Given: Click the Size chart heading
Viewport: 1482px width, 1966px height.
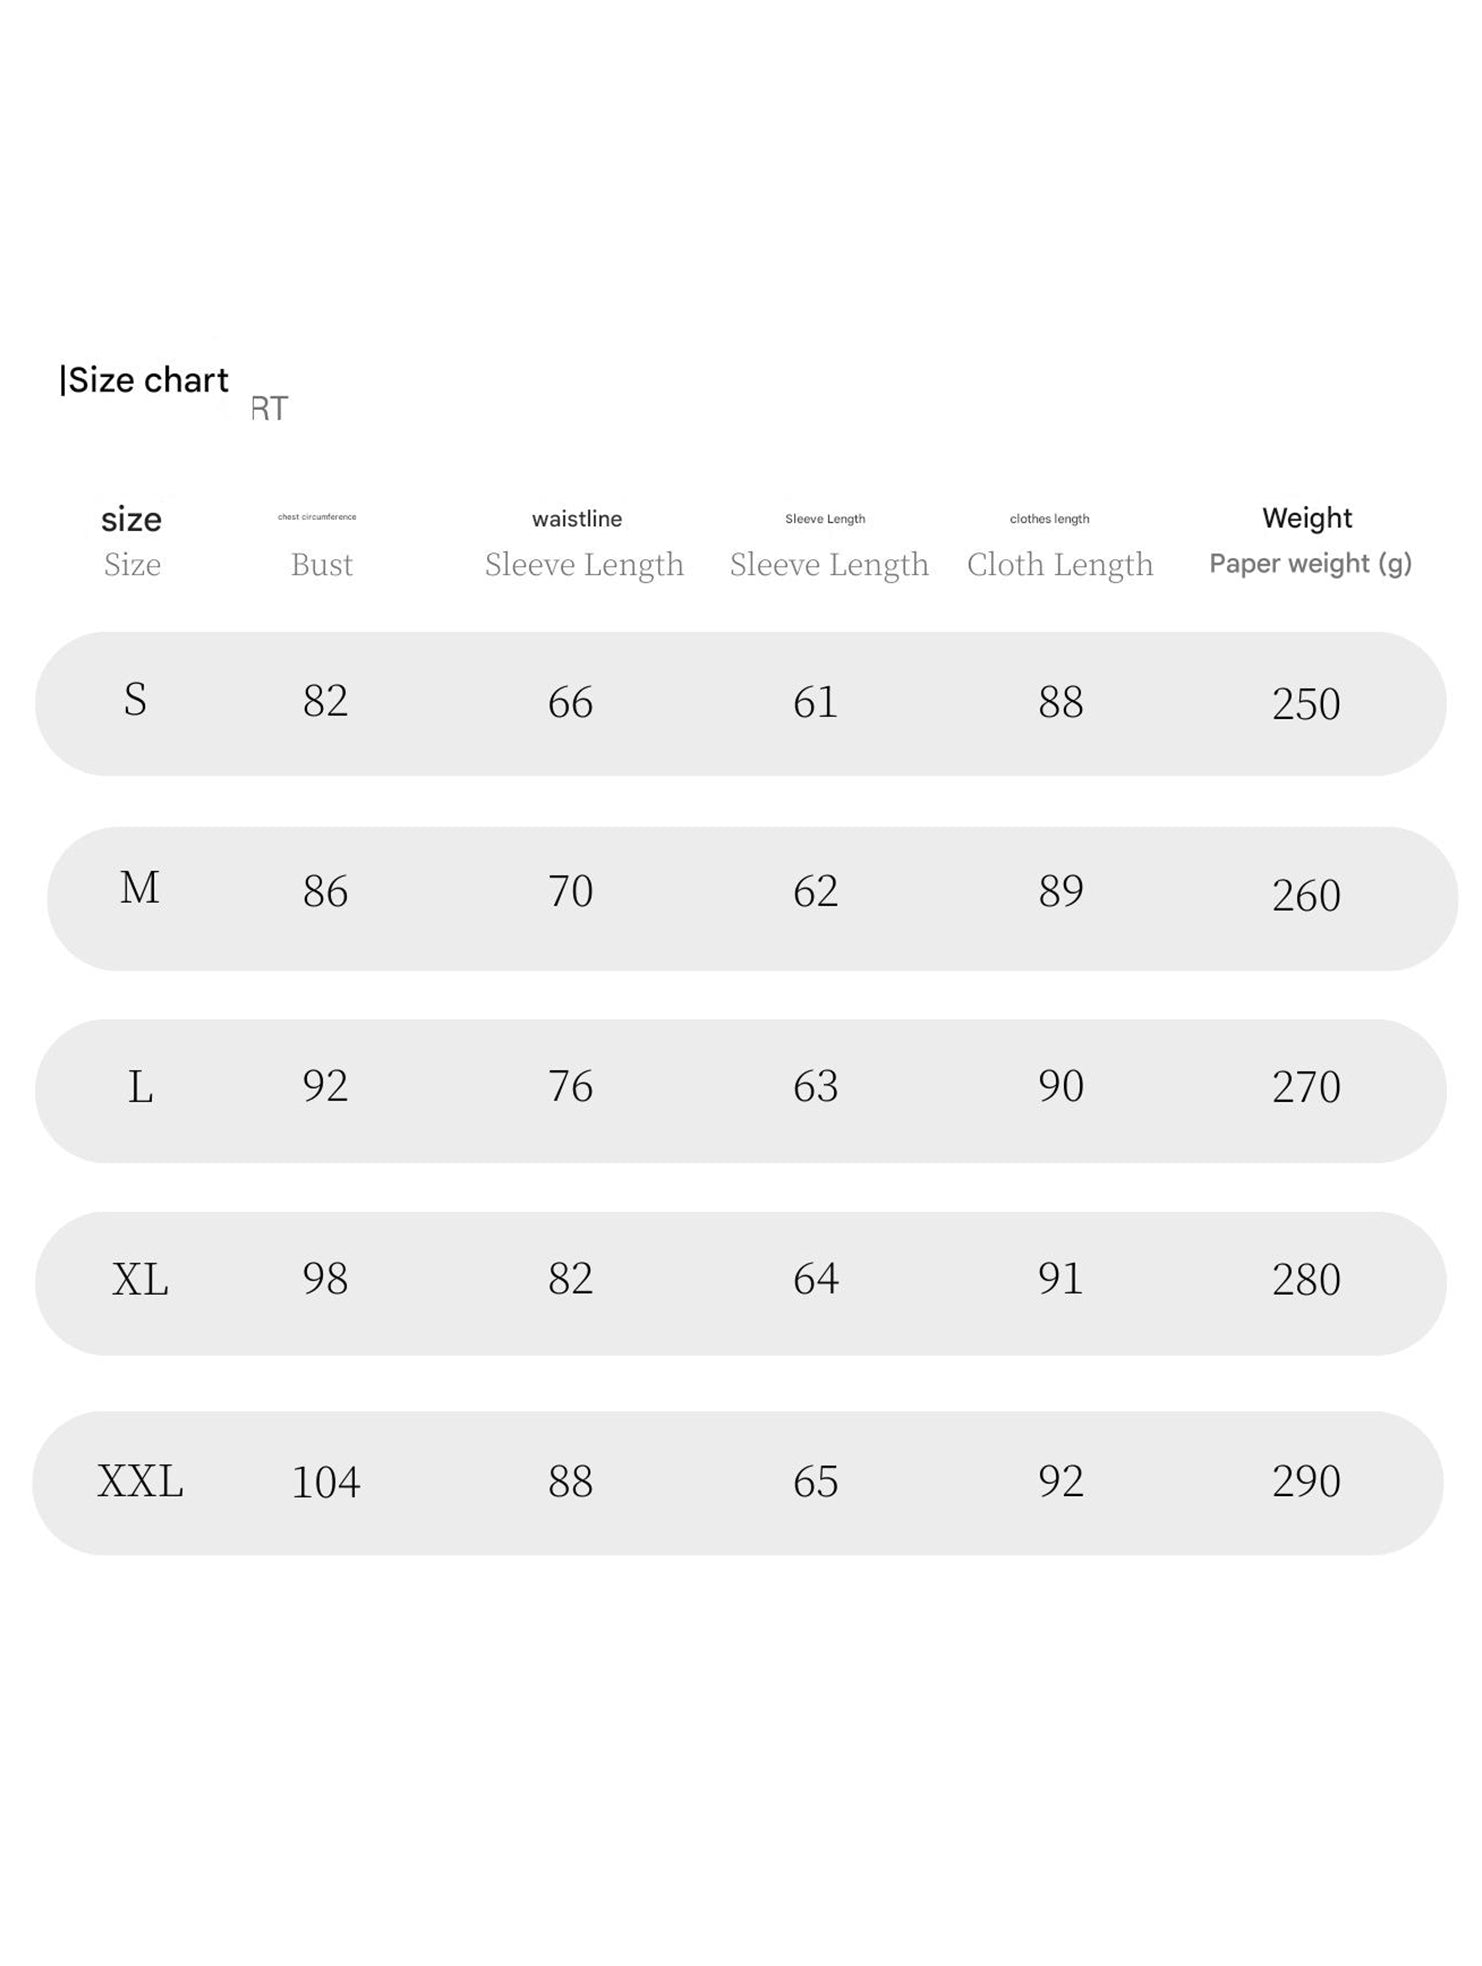Looking at the screenshot, I should [x=145, y=380].
